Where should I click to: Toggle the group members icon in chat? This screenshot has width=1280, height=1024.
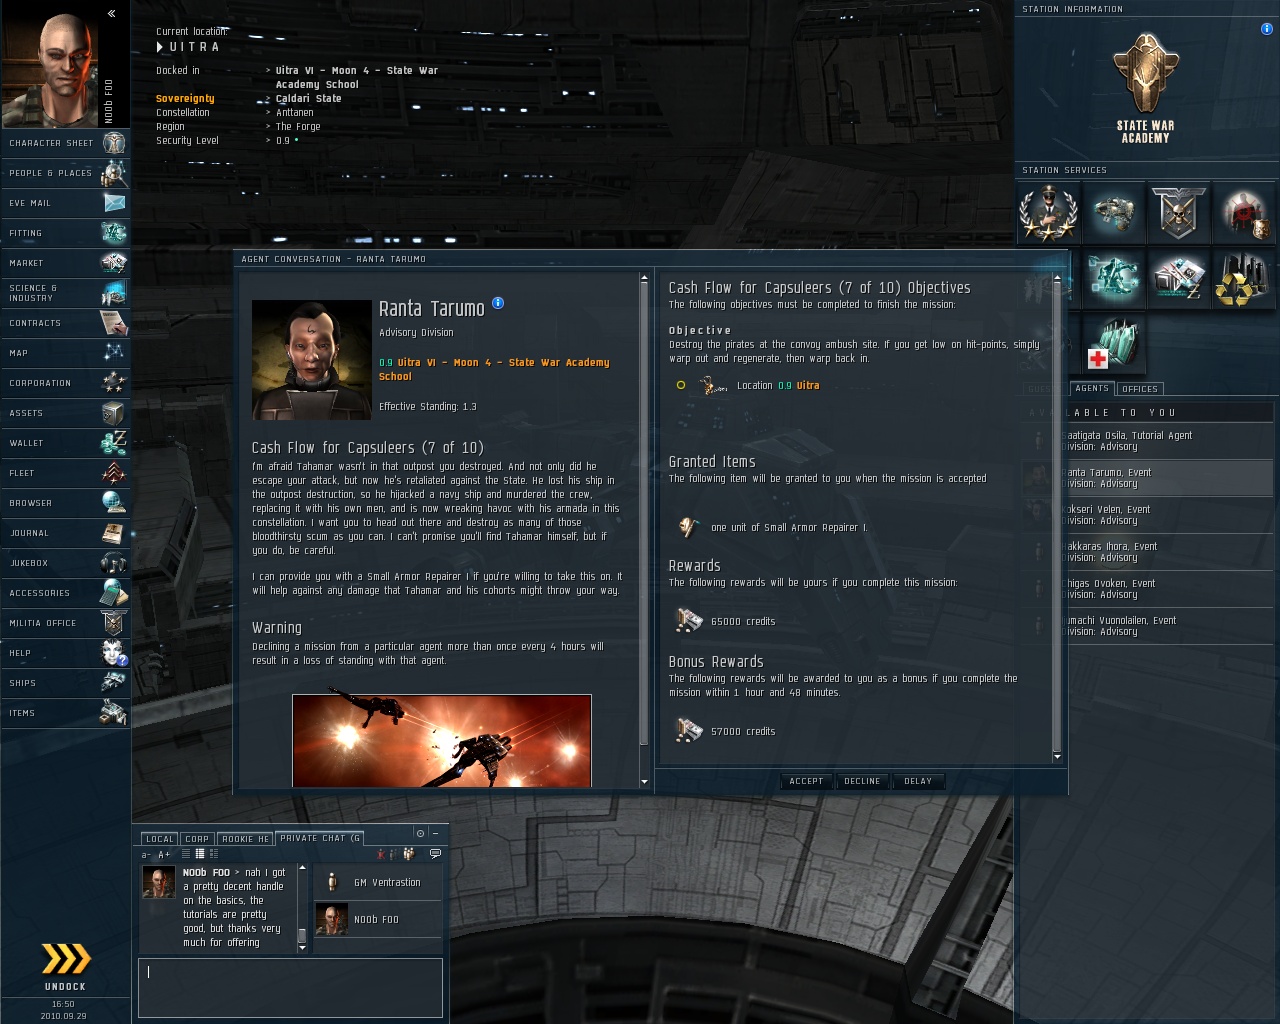coord(408,854)
